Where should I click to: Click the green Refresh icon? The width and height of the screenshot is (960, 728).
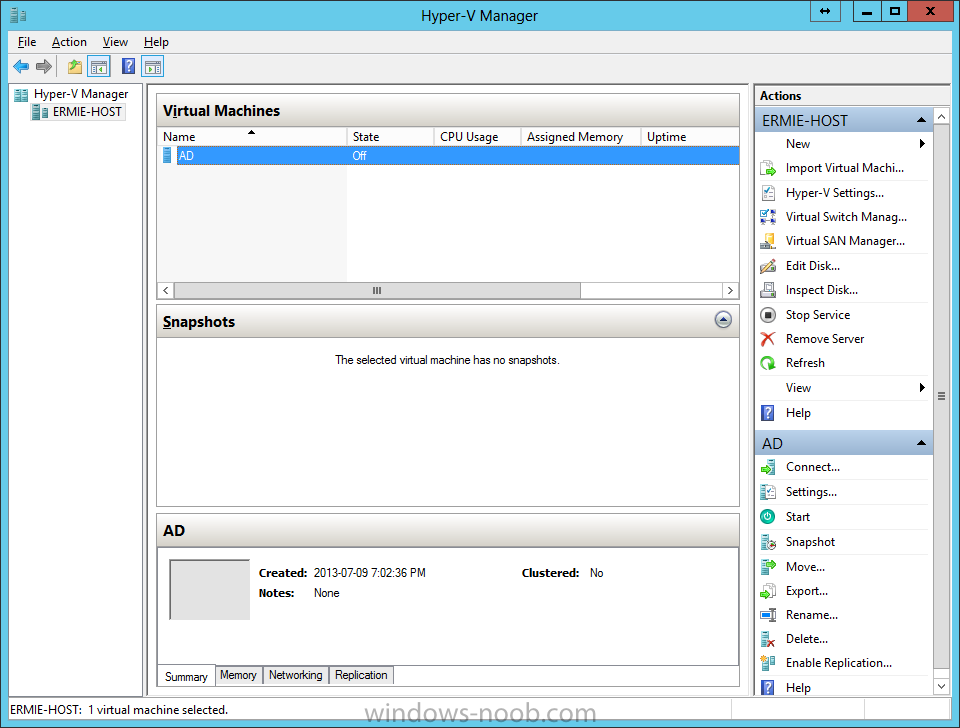(768, 363)
